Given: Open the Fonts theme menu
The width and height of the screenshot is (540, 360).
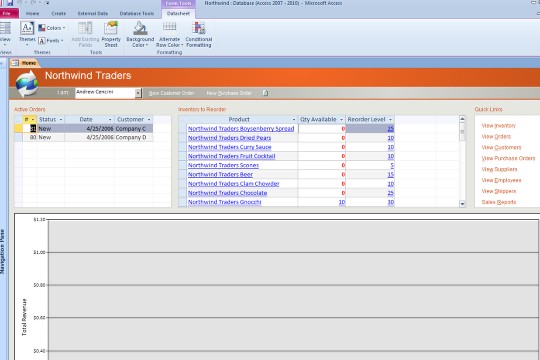Looking at the screenshot, I should [x=51, y=41].
